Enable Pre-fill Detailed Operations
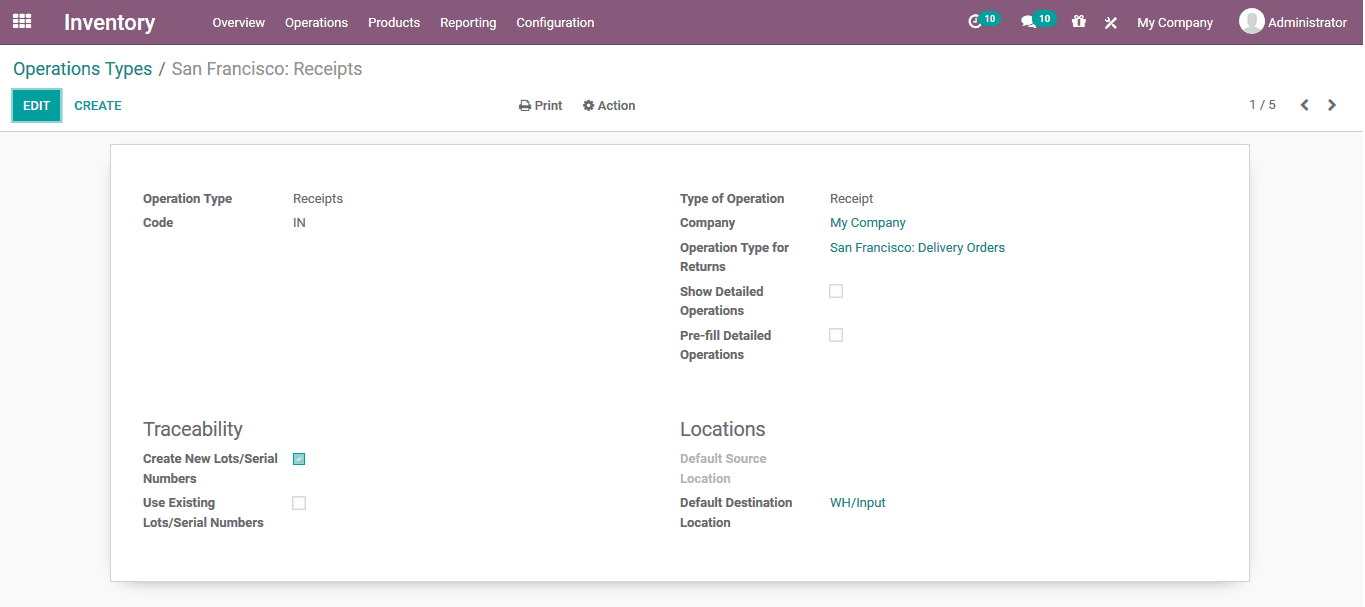Viewport: 1365px width, 607px height. pos(836,335)
